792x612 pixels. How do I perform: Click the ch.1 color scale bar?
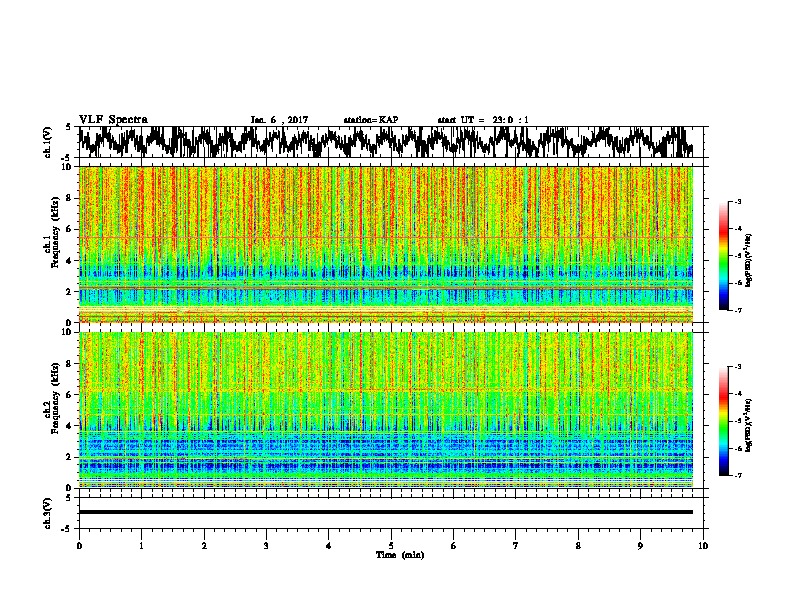pyautogui.click(x=723, y=256)
